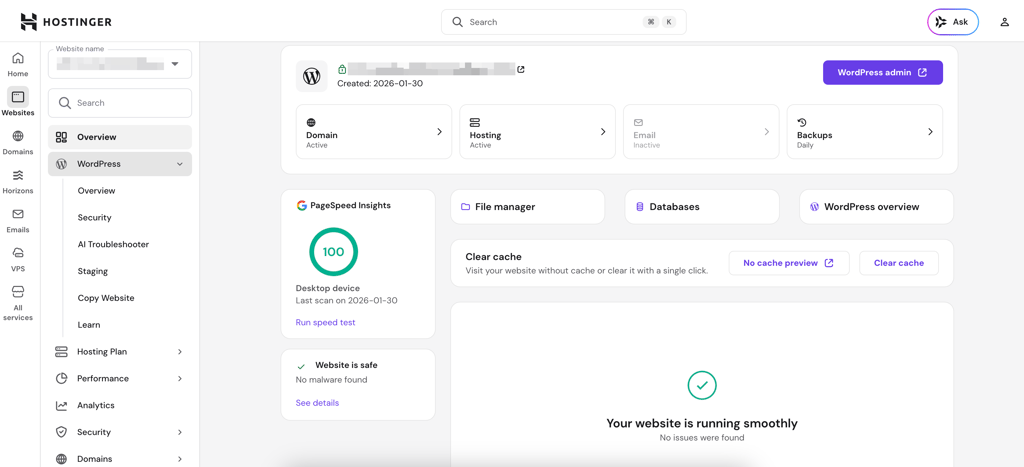Open the Learn sub-item
Image resolution: width=1024 pixels, height=467 pixels.
pyautogui.click(x=89, y=325)
